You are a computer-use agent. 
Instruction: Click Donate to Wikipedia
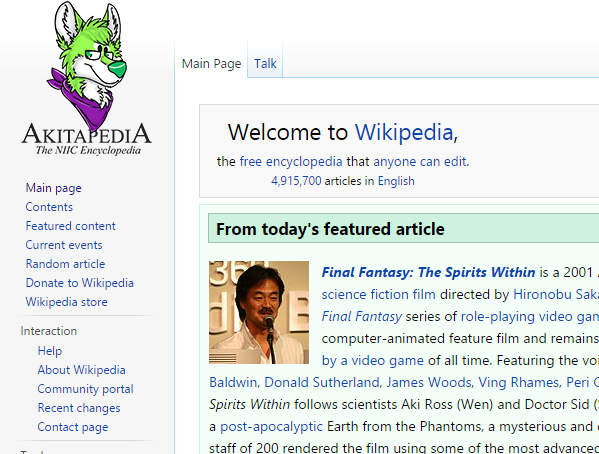[x=79, y=283]
